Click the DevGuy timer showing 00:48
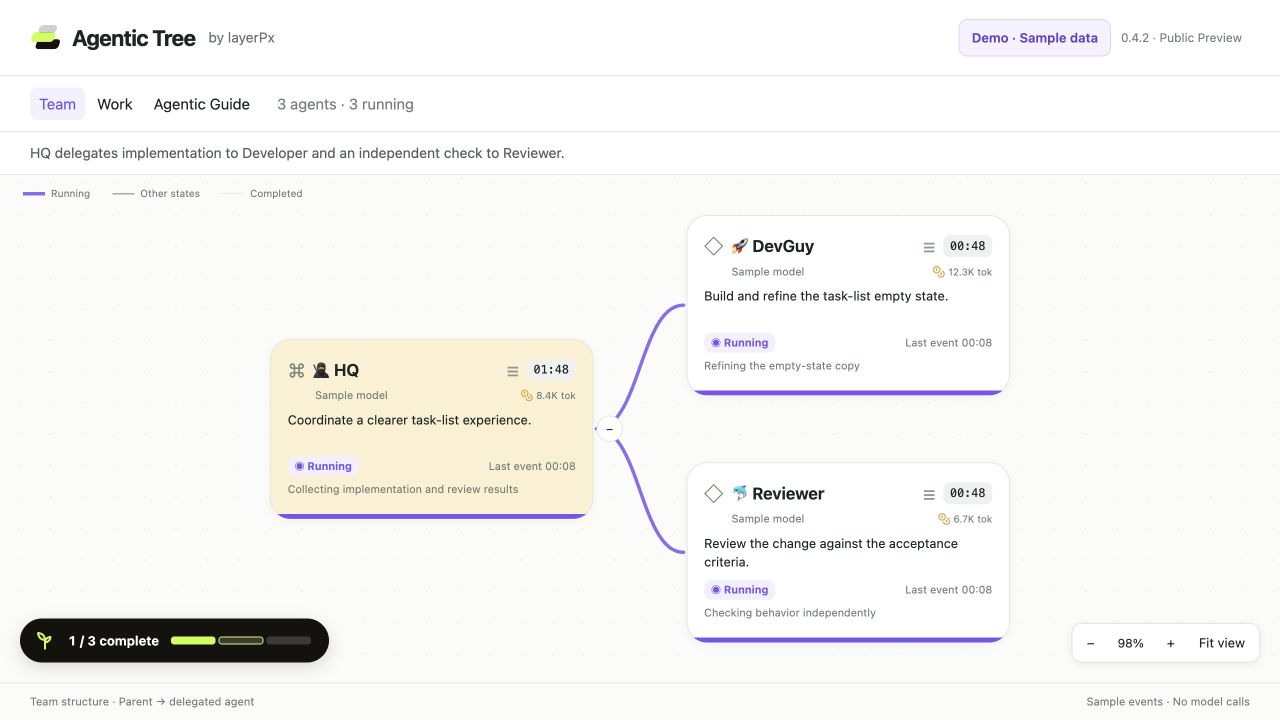Screen dimensions: 1280x720 [968, 246]
